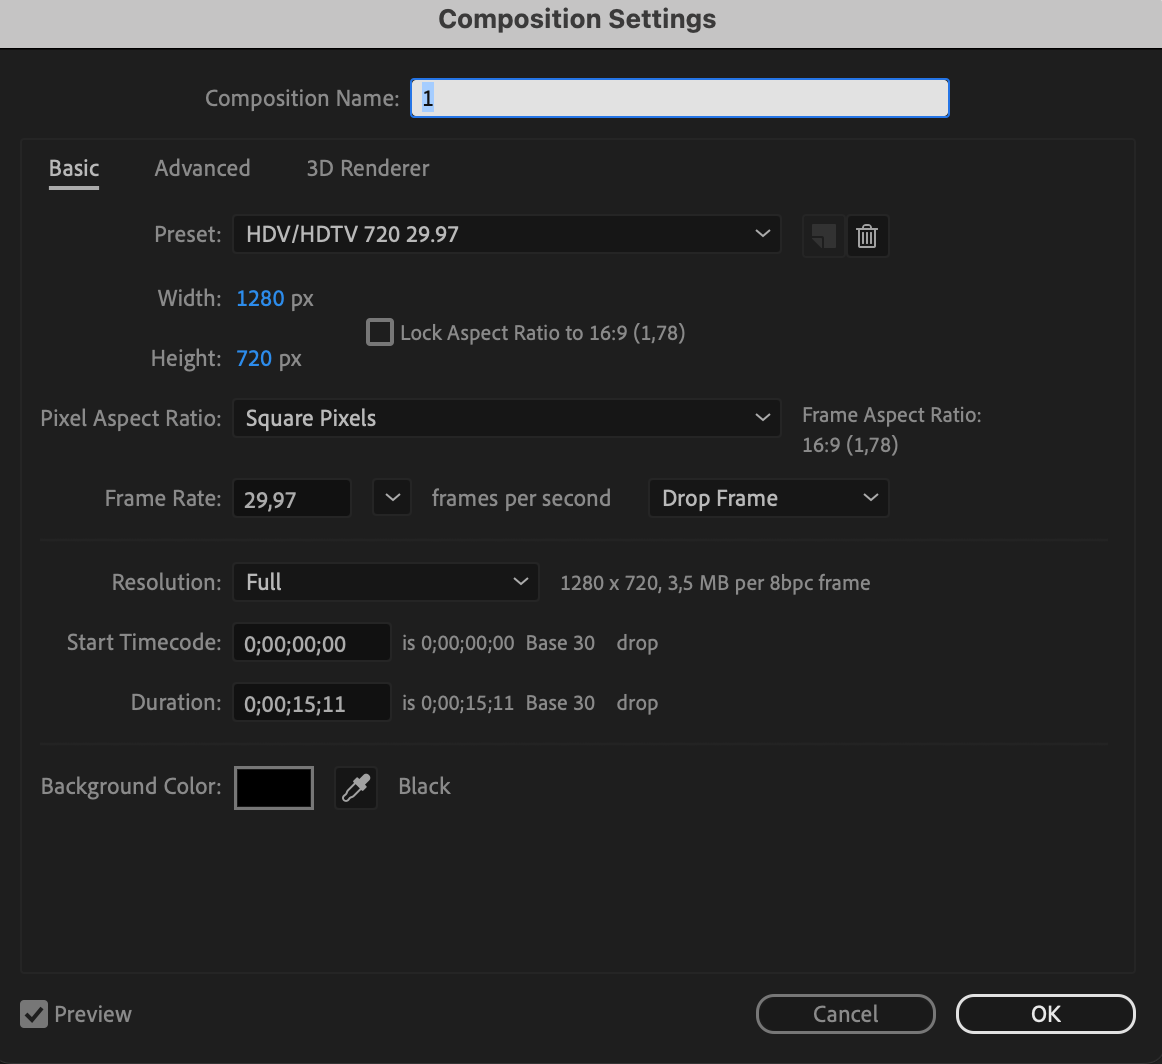1162x1064 pixels.
Task: Open the Preset dropdown menu
Action: pyautogui.click(x=506, y=235)
